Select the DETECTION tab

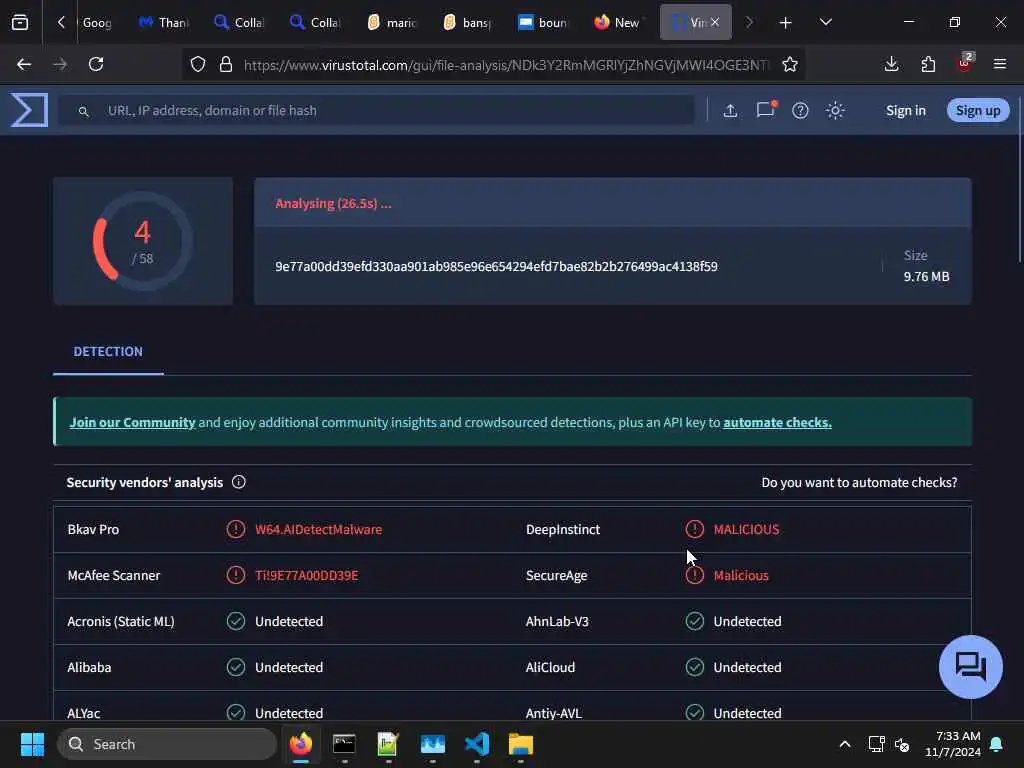(x=108, y=351)
